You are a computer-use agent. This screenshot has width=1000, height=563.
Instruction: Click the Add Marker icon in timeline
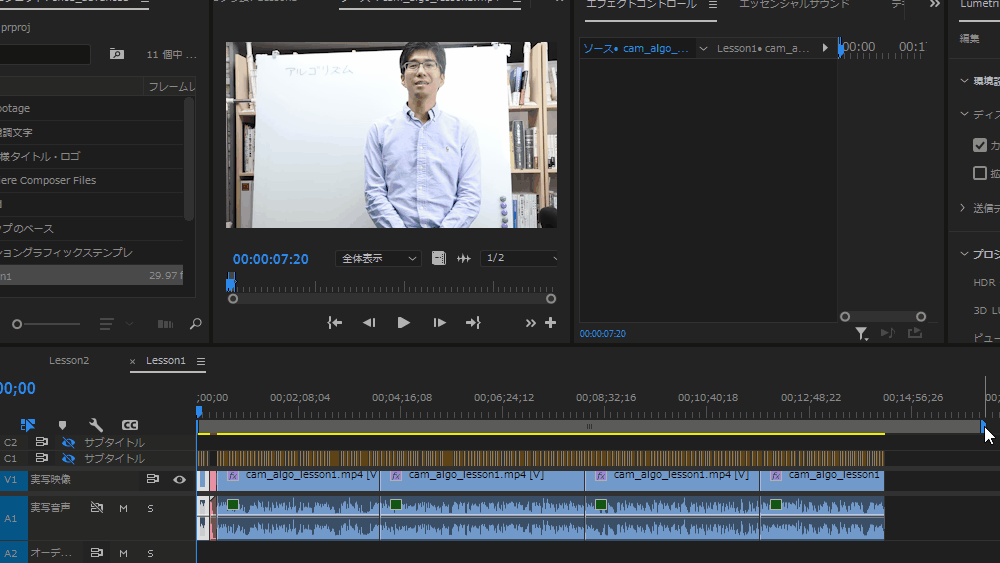point(62,425)
